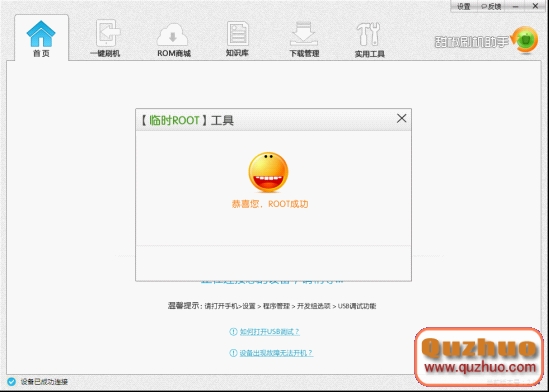Click the 恭喜您，ROOT成功 message

pos(270,204)
